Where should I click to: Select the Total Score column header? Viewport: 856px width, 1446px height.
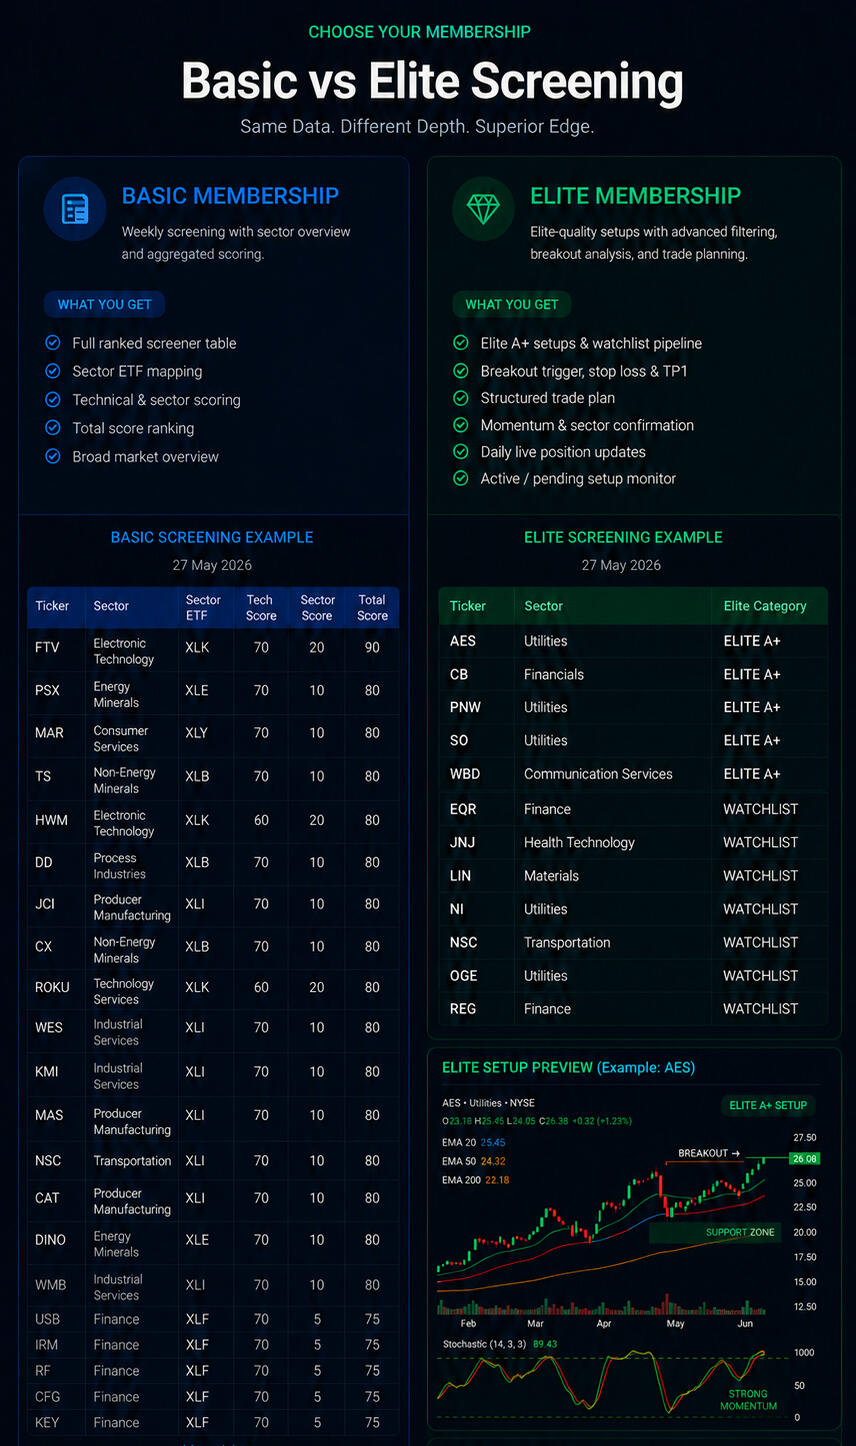(x=372, y=607)
